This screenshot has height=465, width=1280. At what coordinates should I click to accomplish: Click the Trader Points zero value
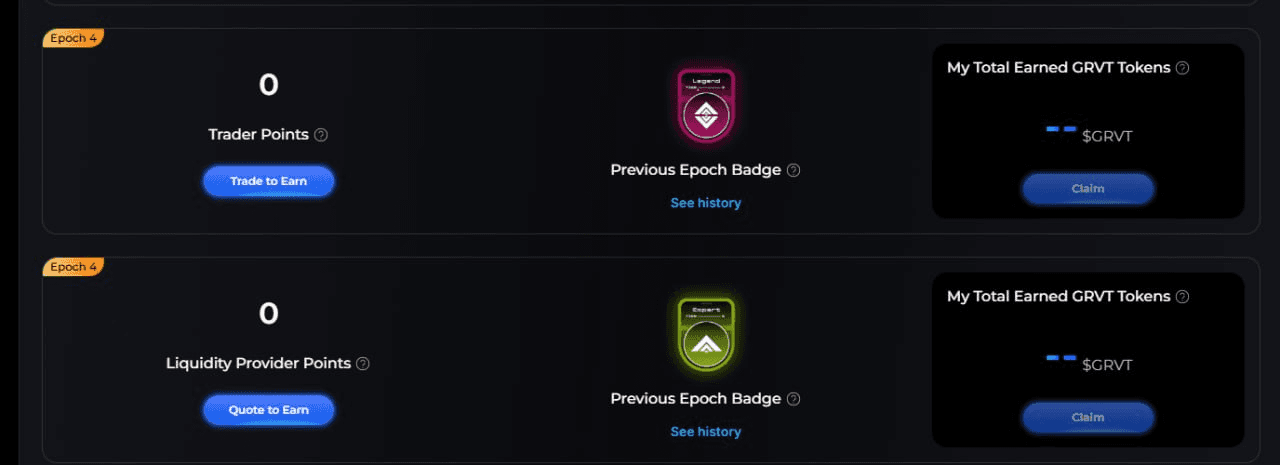tap(268, 85)
